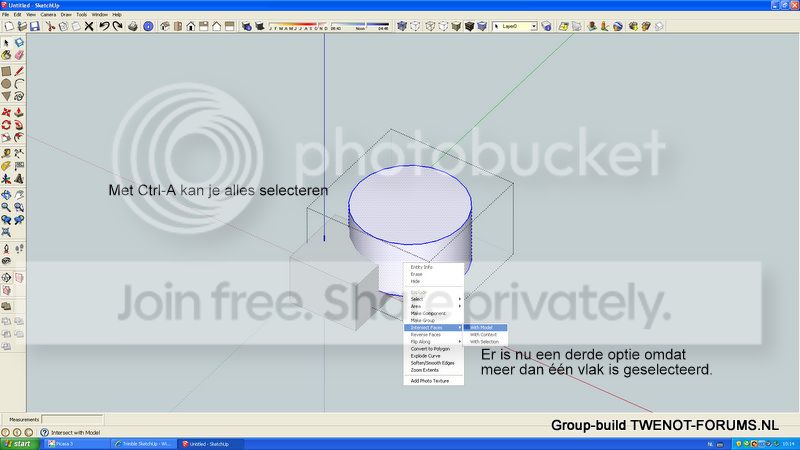Screen dimensions: 800x450
Task: Redo the last undone action
Action: (117, 26)
